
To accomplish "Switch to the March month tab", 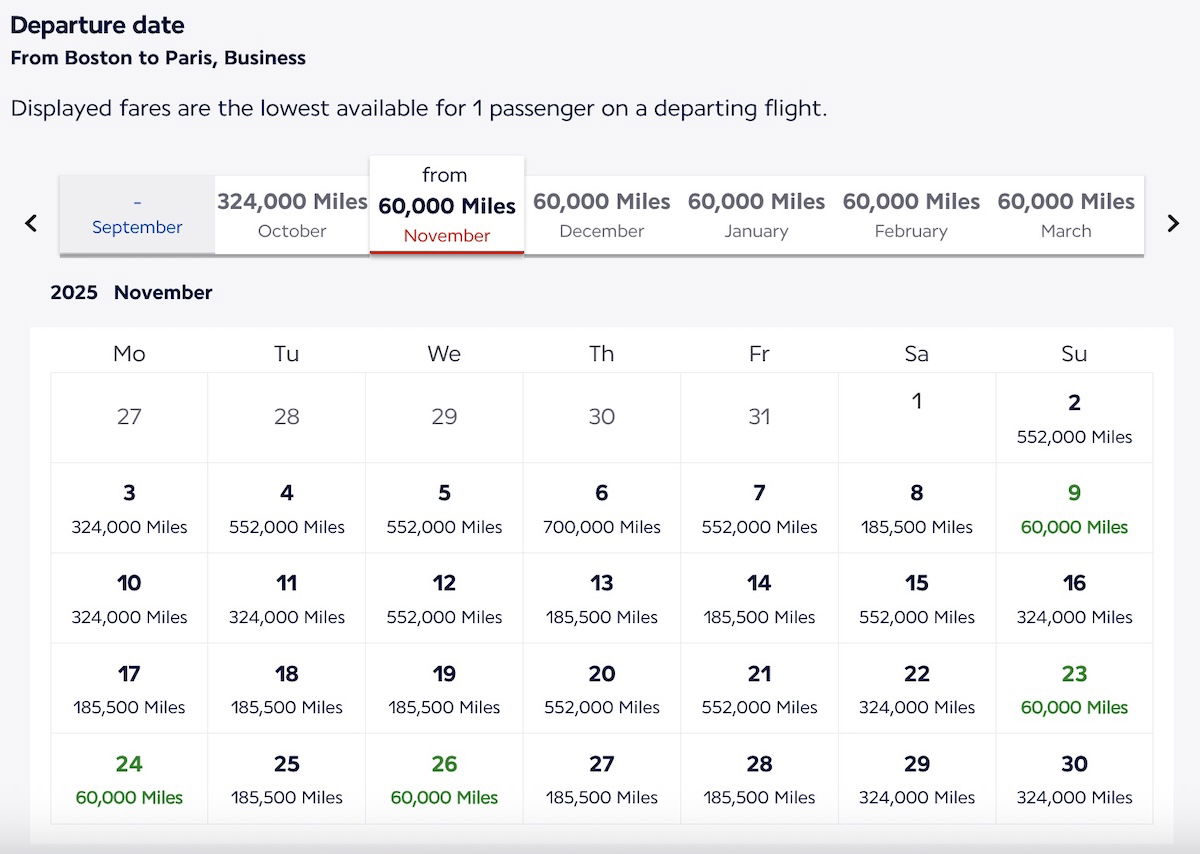I will pos(1066,215).
